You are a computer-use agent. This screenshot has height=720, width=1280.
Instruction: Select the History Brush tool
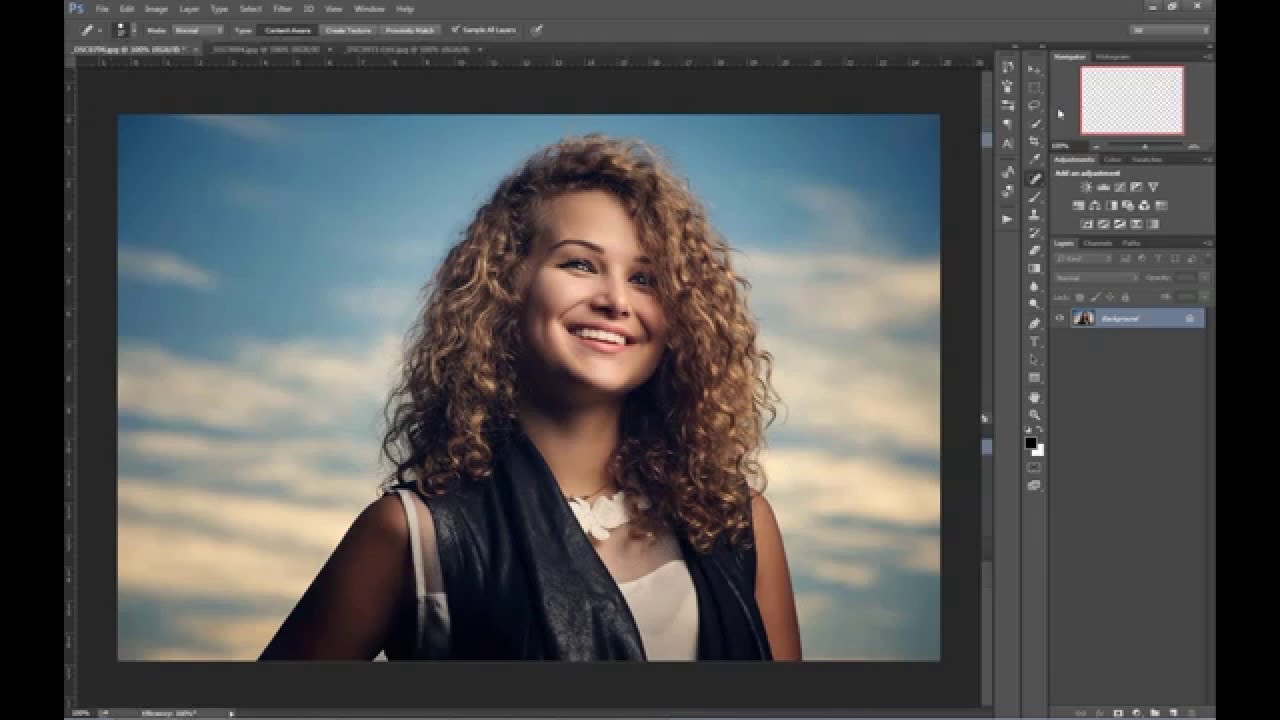(1035, 233)
